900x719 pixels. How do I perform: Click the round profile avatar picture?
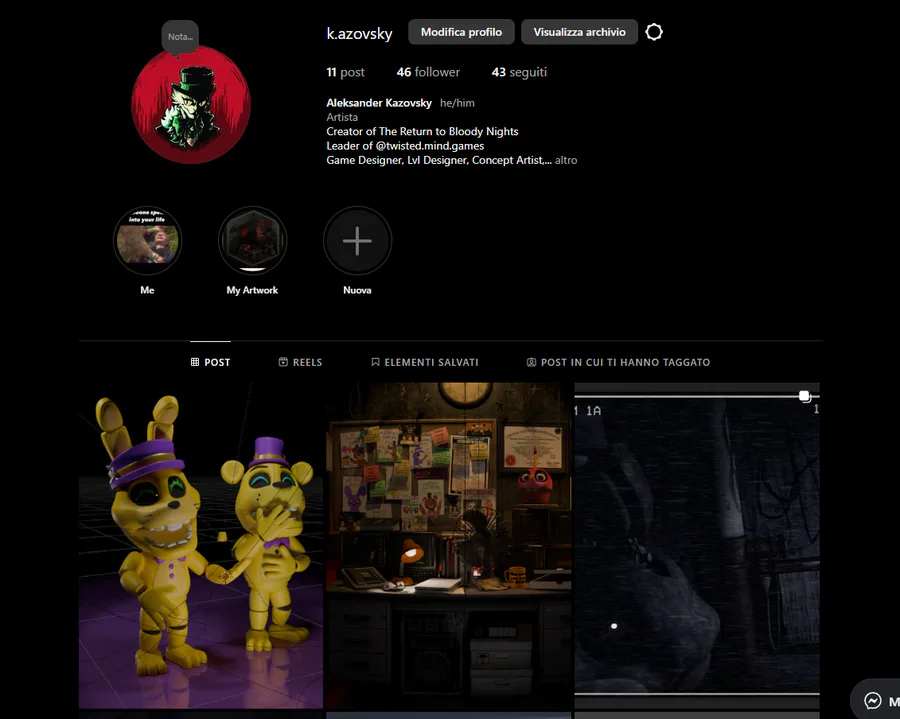point(191,104)
